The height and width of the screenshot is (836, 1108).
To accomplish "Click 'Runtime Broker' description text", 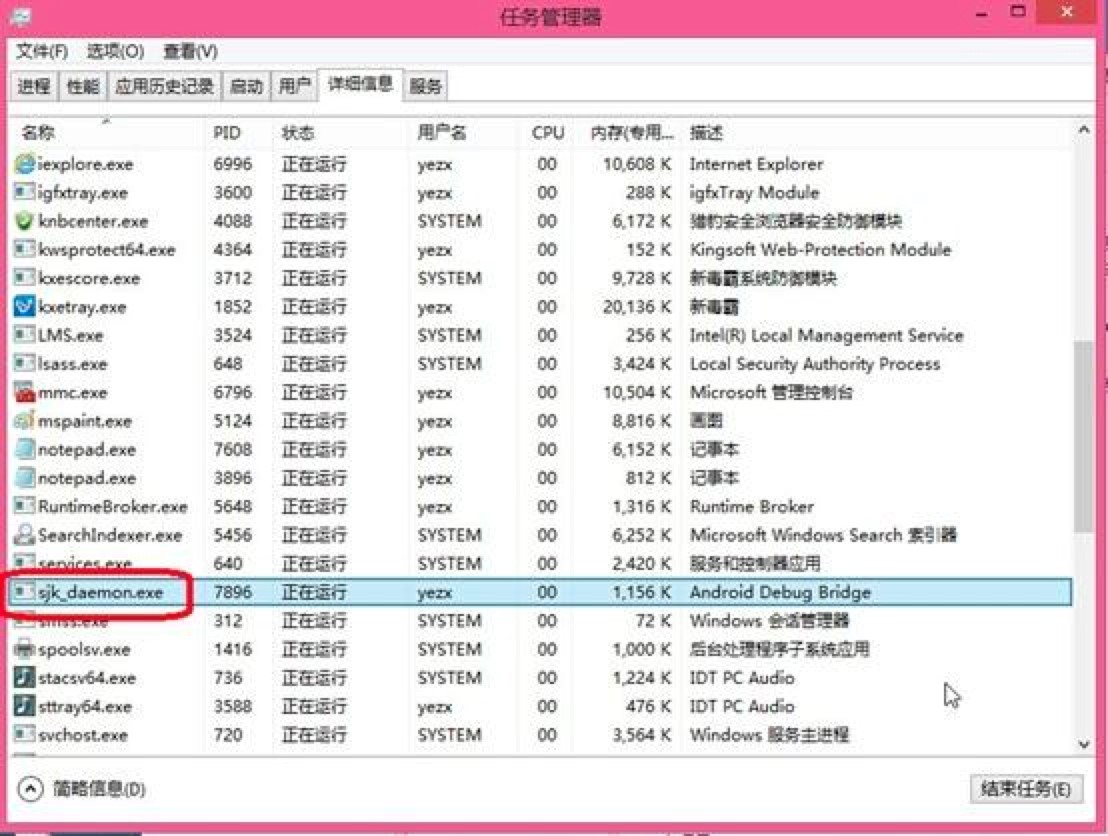I will pos(752,507).
